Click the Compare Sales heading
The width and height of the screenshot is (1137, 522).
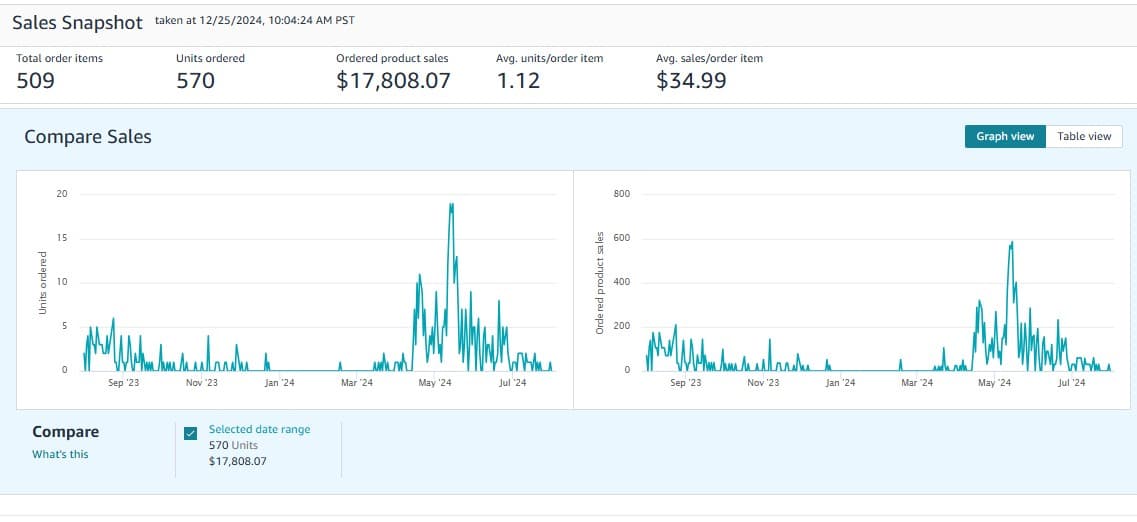coord(88,137)
